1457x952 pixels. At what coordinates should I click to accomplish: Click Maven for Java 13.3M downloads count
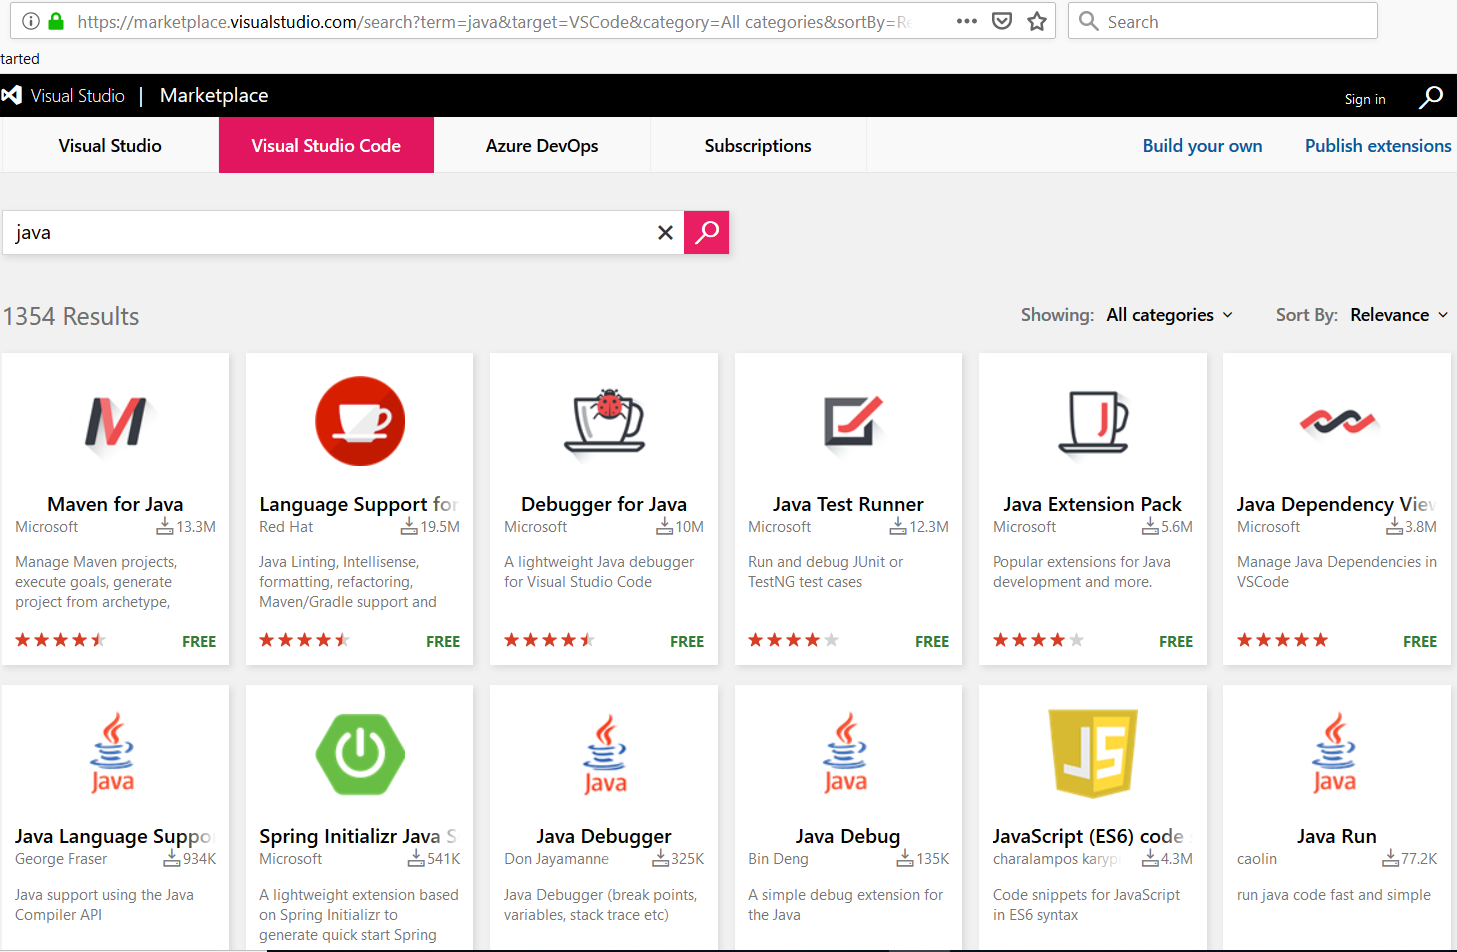pos(186,527)
